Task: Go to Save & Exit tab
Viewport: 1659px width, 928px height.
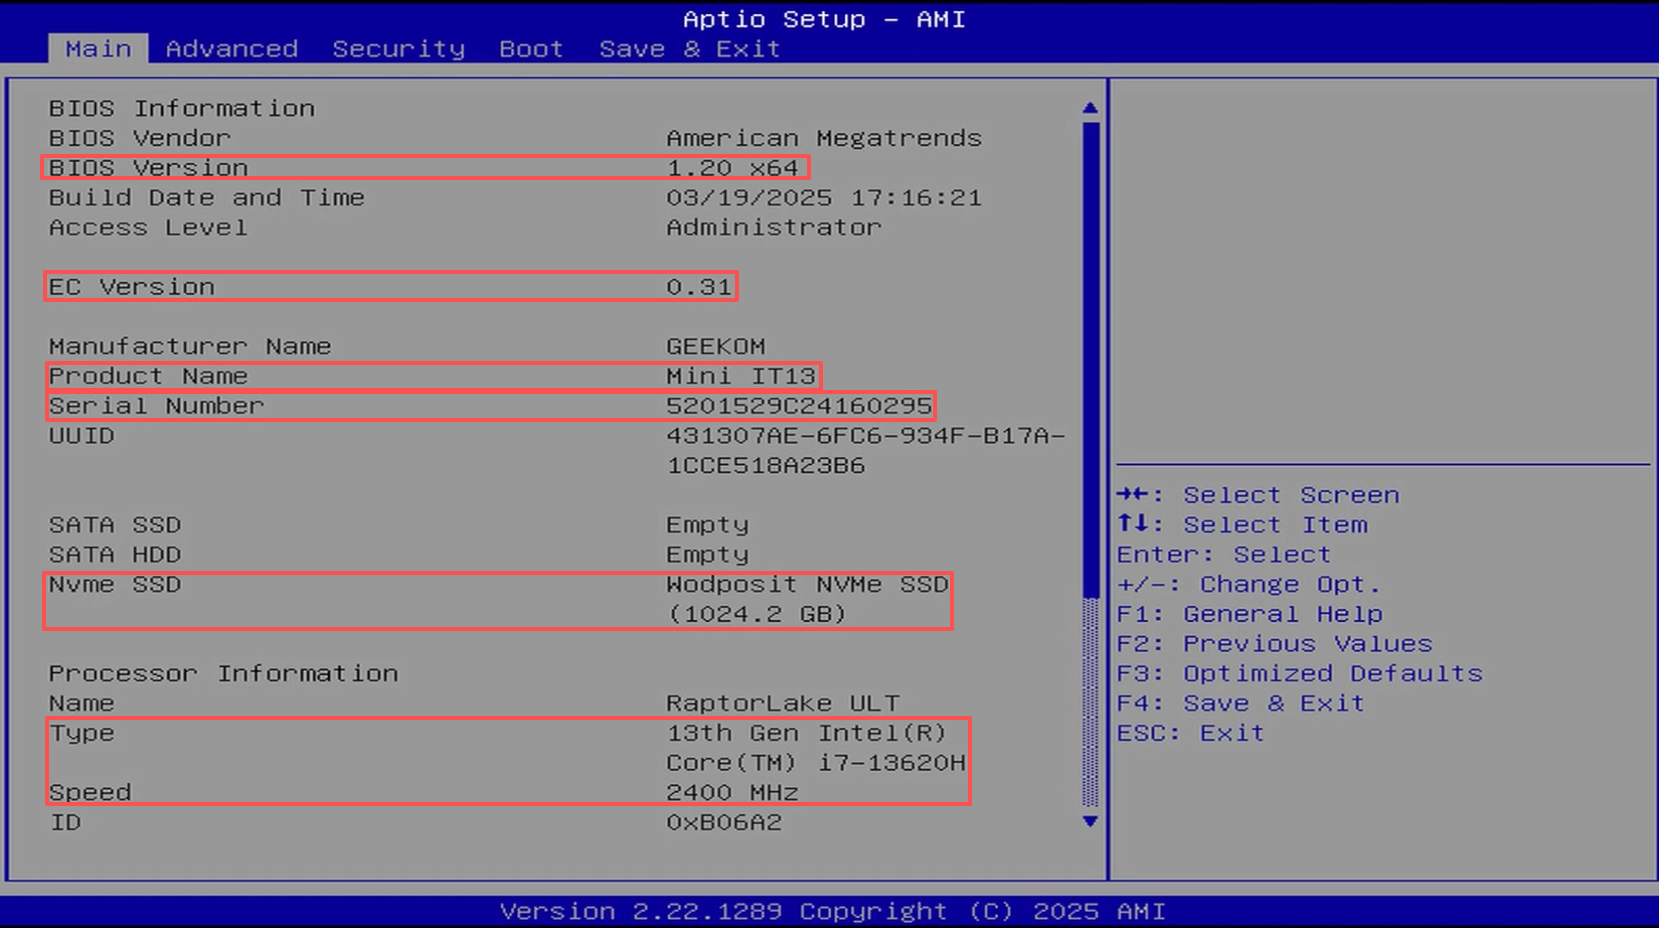Action: click(x=689, y=49)
